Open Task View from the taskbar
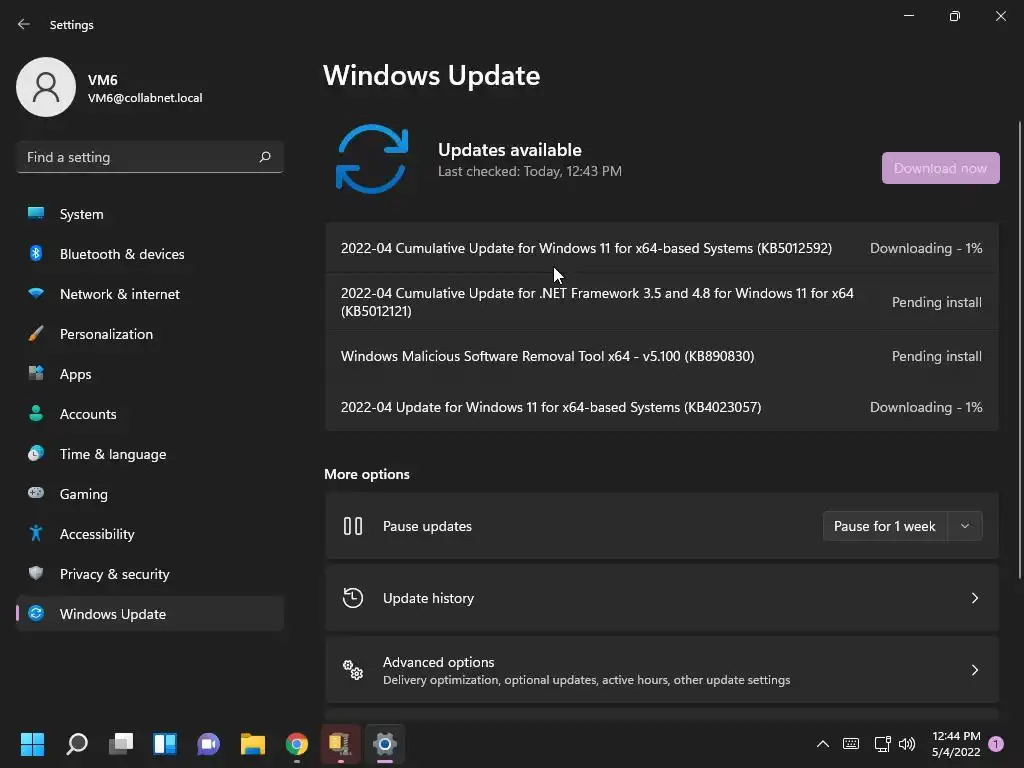Image resolution: width=1024 pixels, height=768 pixels. point(121,744)
